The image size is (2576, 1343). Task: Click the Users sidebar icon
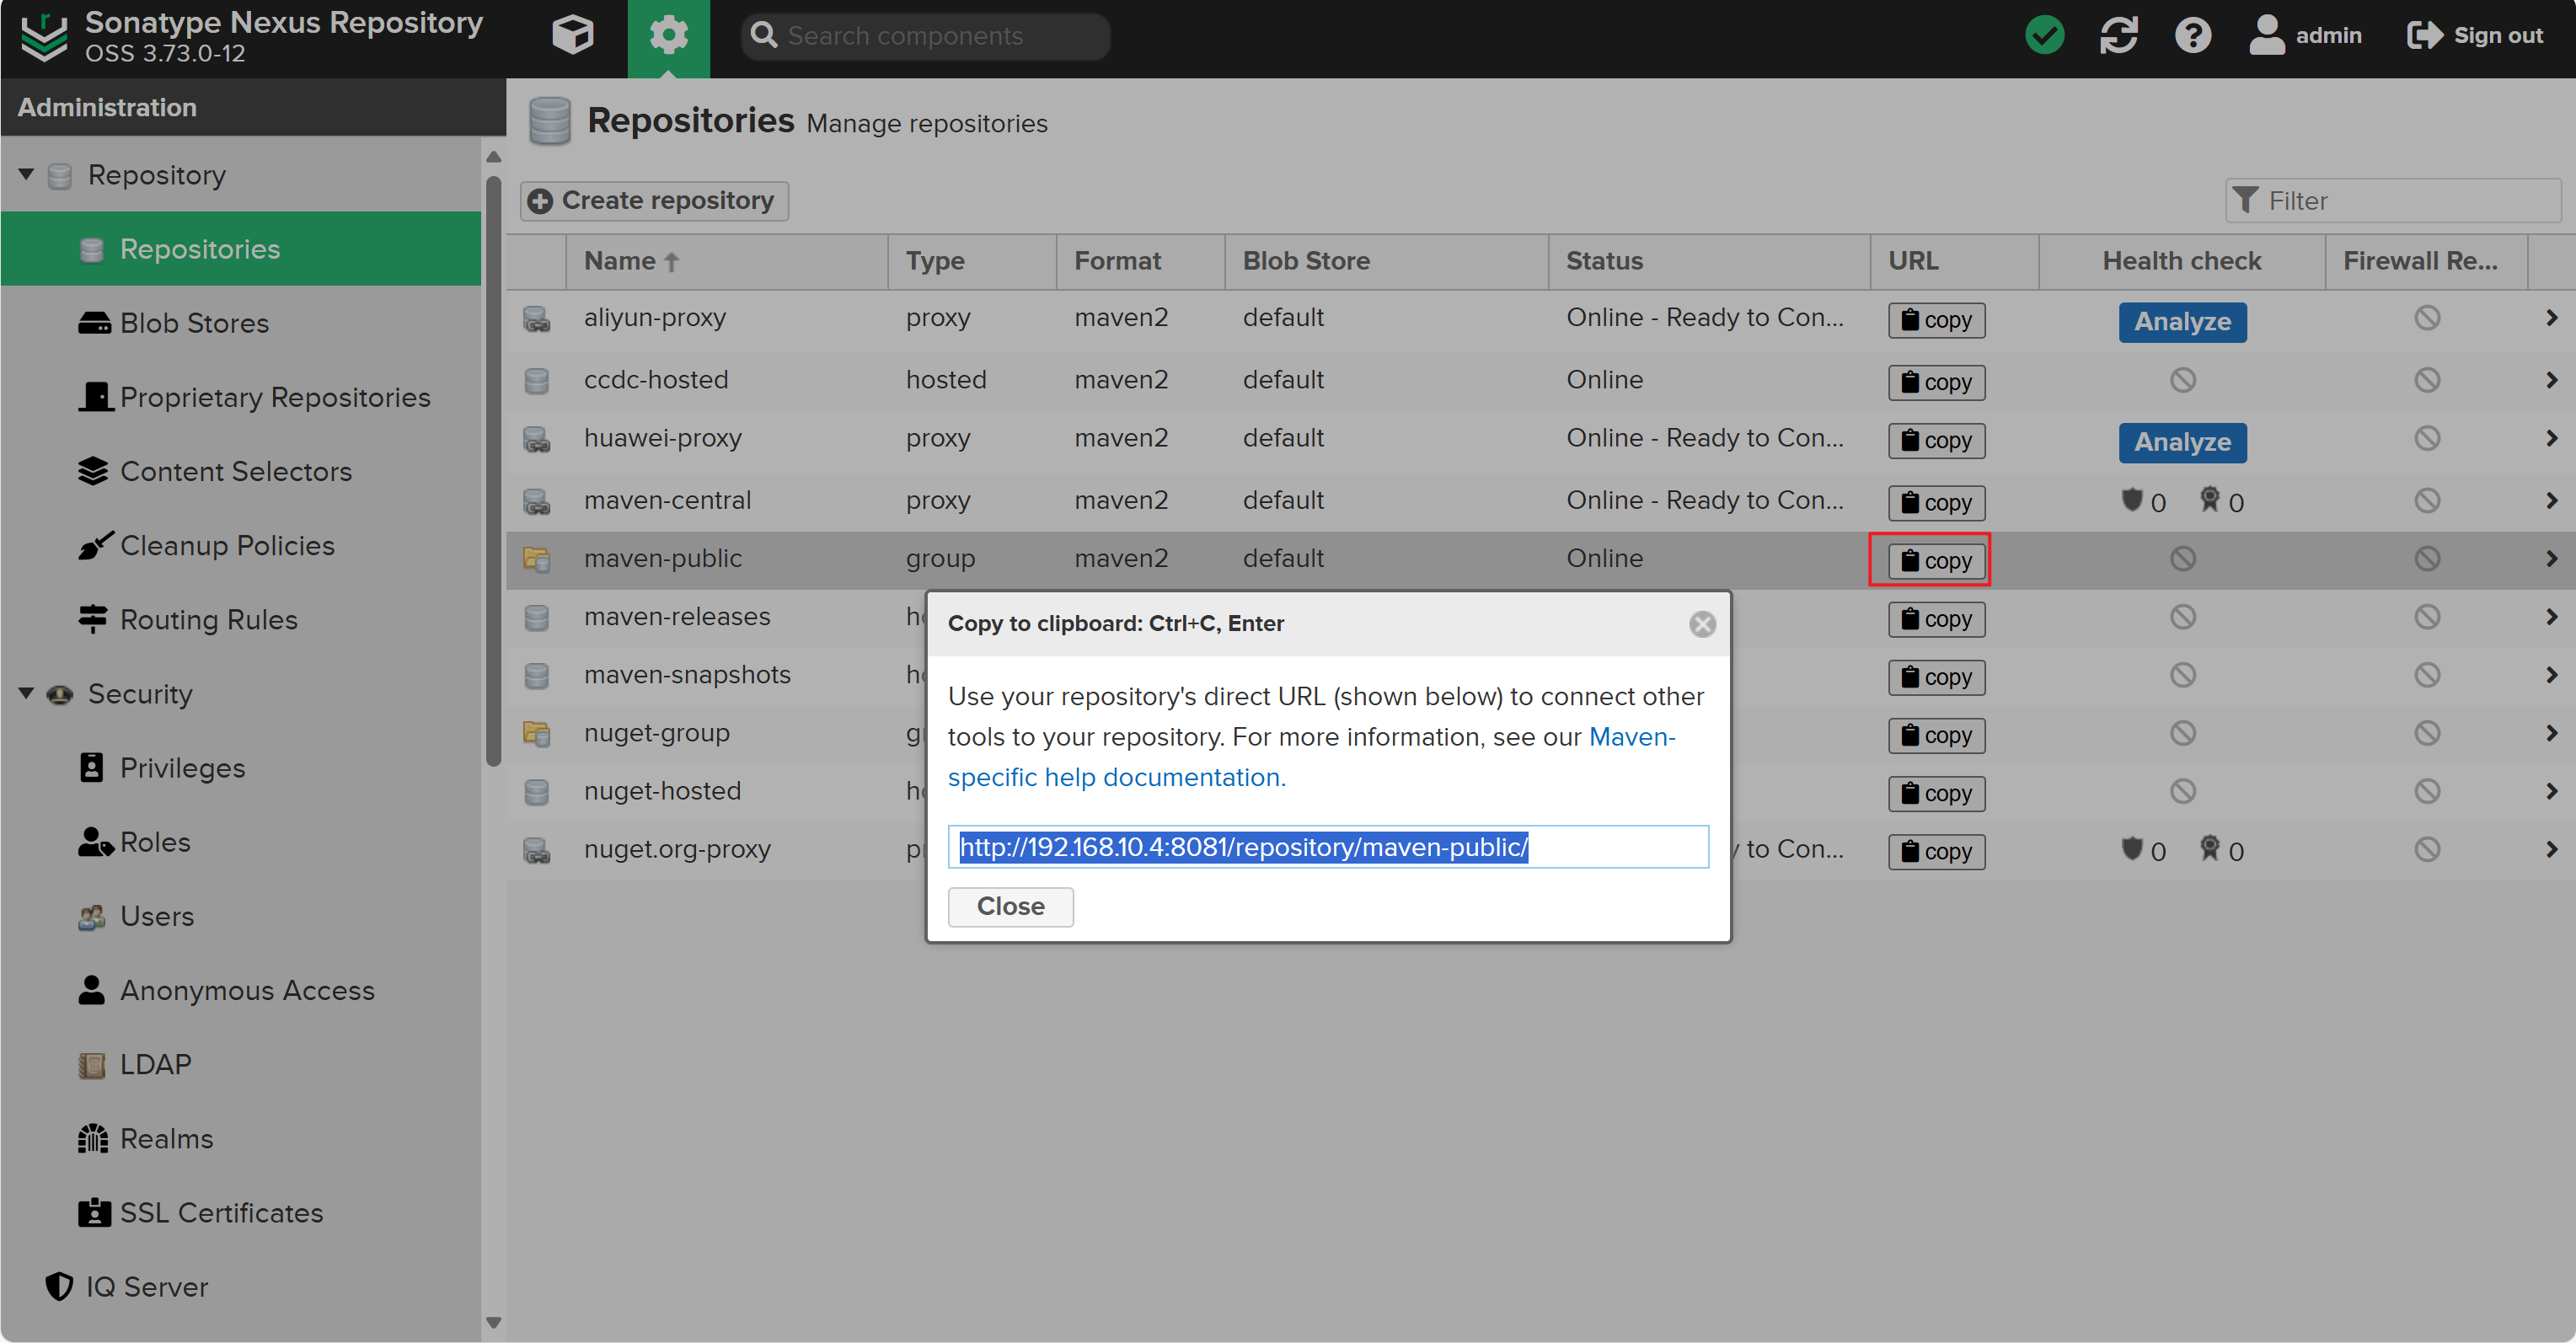click(x=92, y=916)
